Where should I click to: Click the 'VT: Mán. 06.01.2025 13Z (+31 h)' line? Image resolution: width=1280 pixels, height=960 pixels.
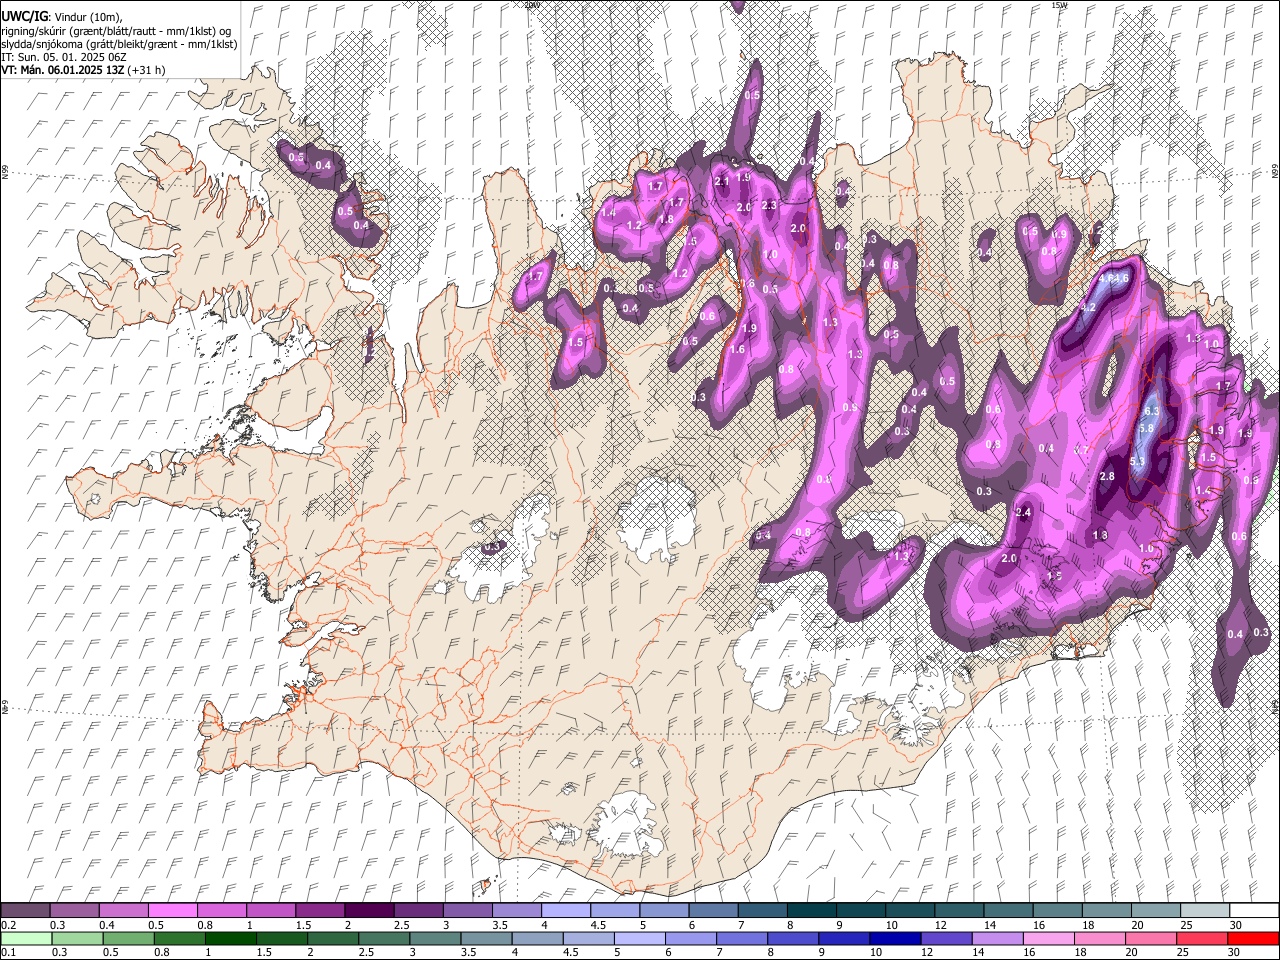tap(84, 70)
